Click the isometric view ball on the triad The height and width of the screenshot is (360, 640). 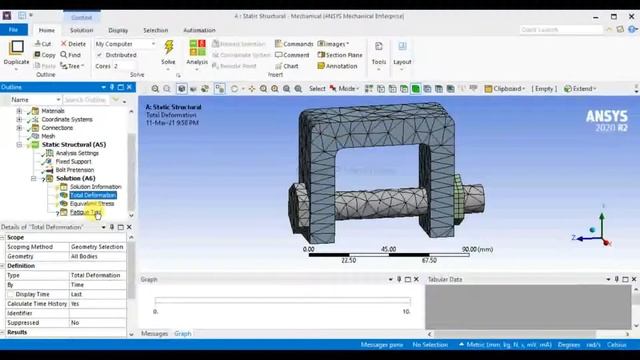[592, 230]
